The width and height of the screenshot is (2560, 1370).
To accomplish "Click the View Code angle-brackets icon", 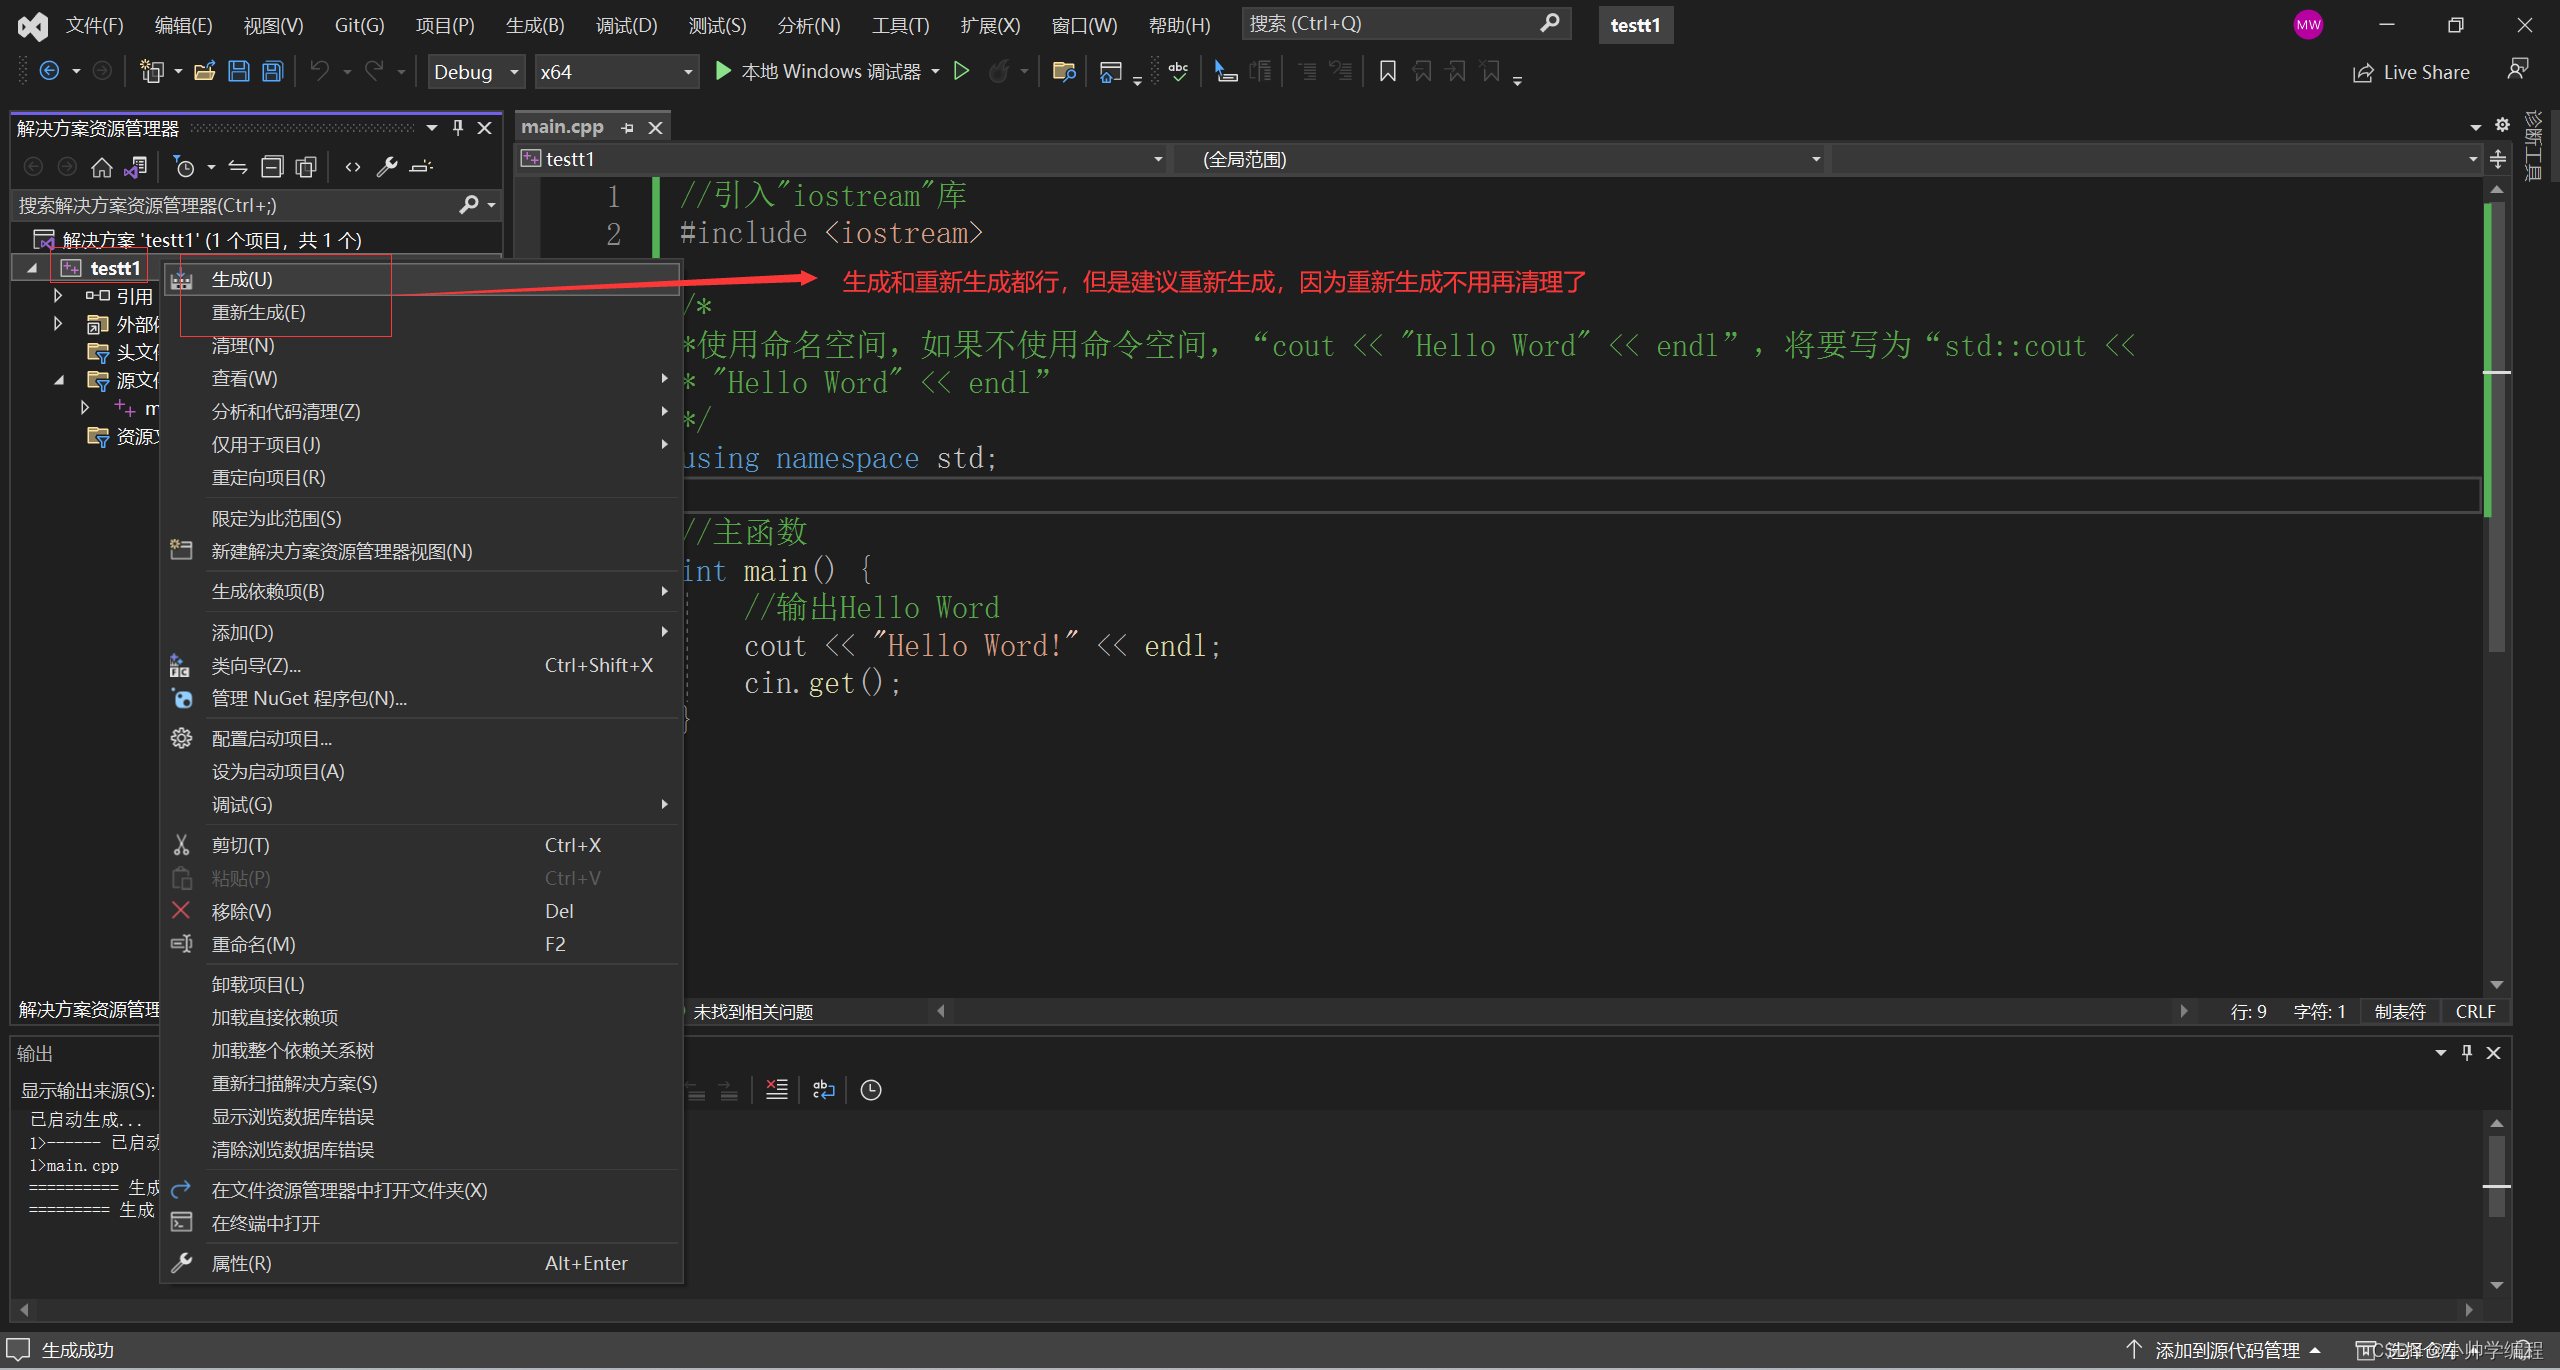I will click(352, 166).
